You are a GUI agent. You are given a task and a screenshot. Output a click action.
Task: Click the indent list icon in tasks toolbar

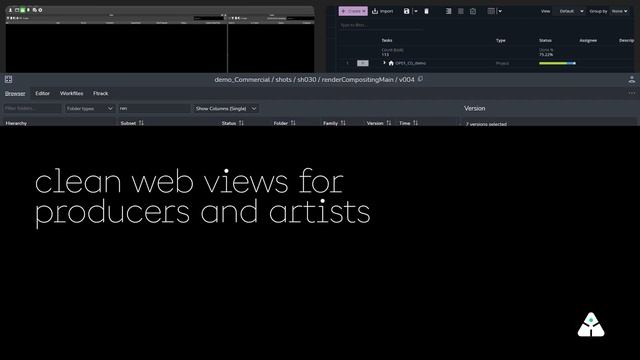[x=449, y=11]
